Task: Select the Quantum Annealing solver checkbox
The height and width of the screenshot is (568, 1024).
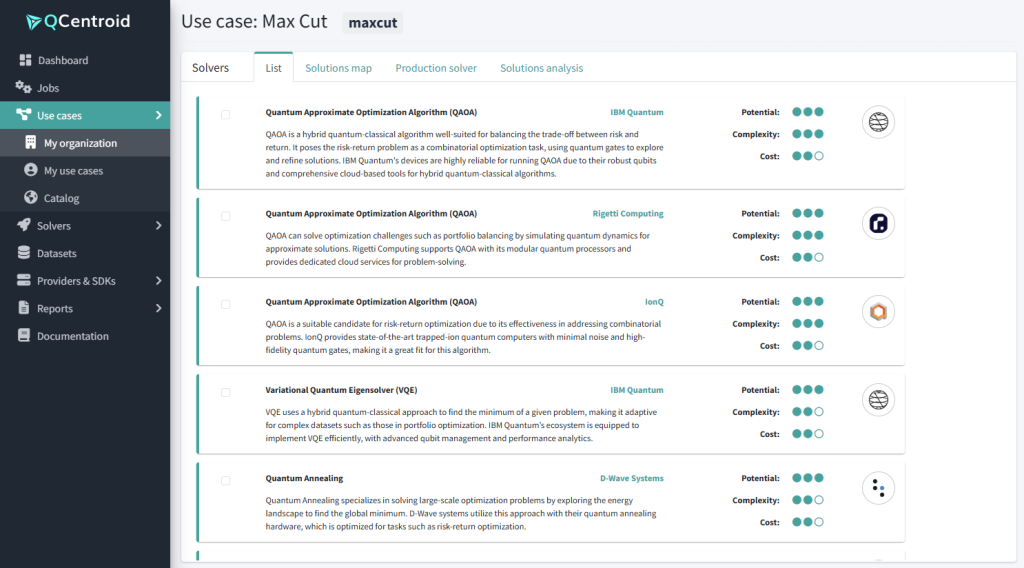Action: [226, 481]
